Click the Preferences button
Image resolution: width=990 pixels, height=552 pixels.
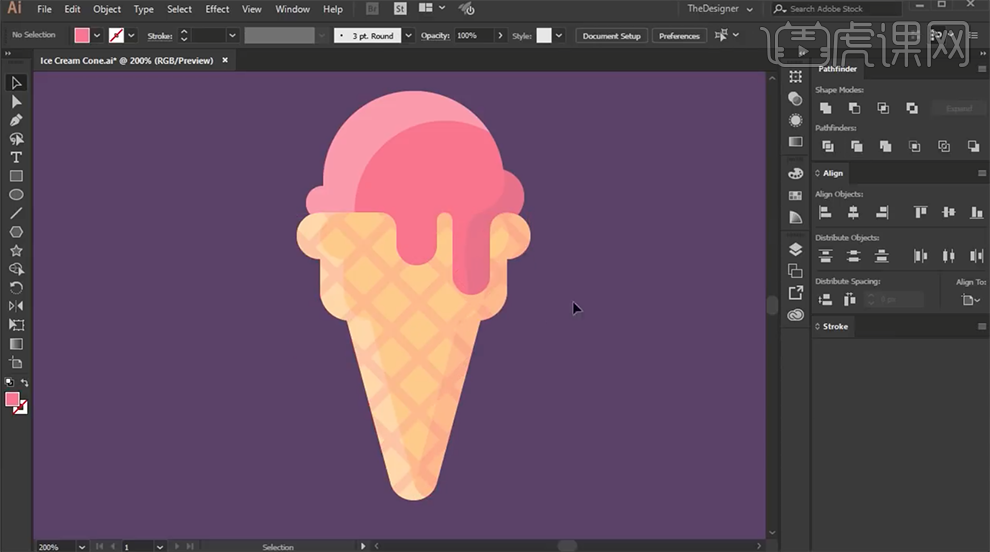pyautogui.click(x=679, y=36)
